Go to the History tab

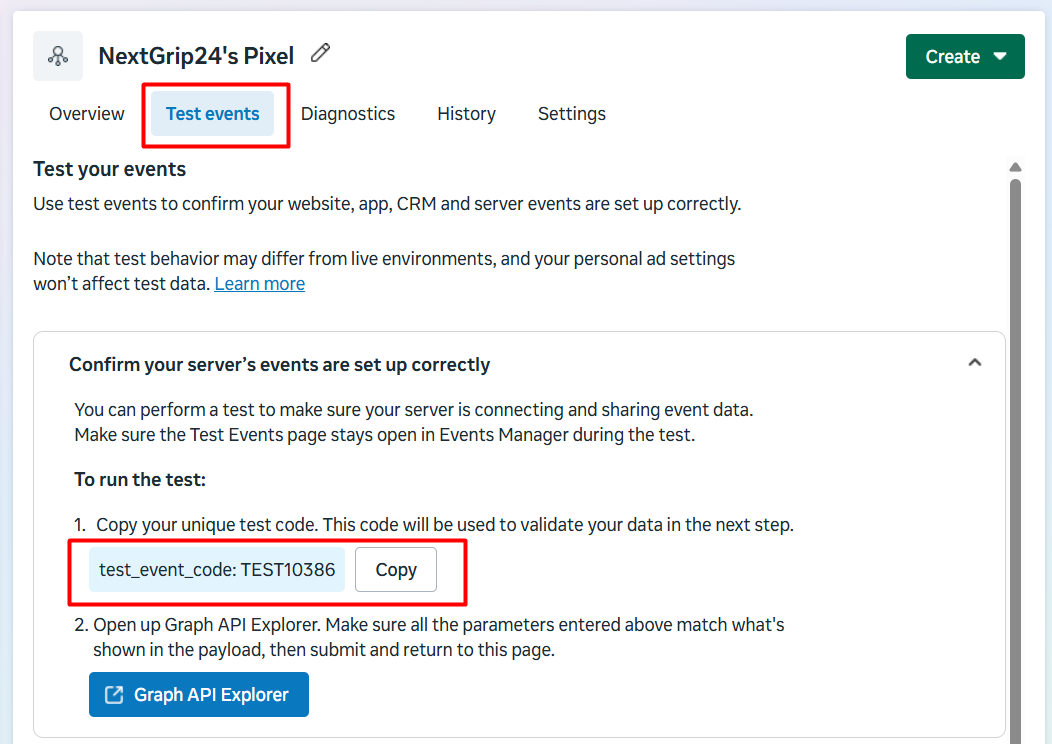pos(466,114)
